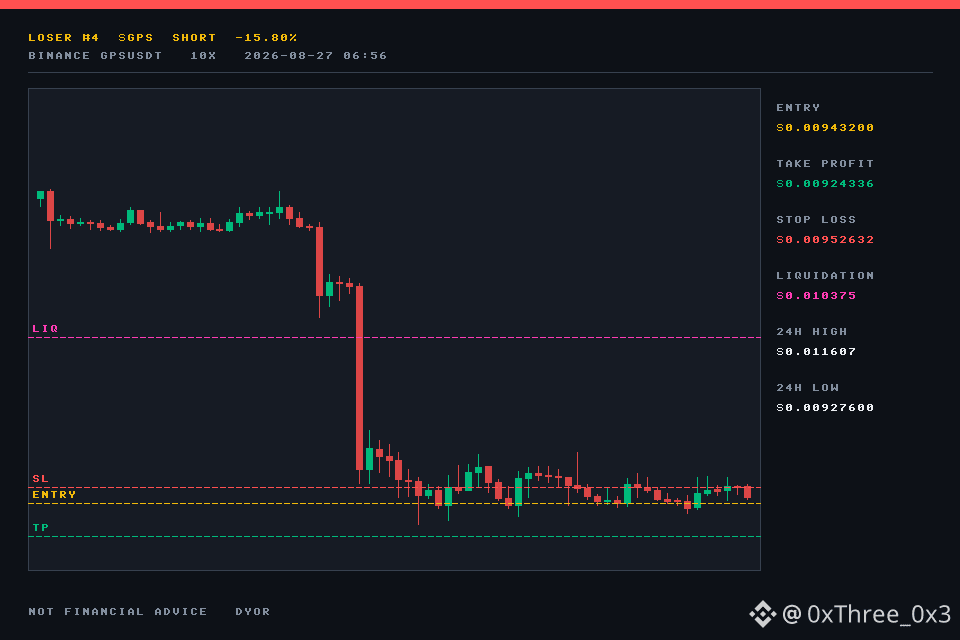Click the $GPS ticker label
Screen dimensions: 960x640
click(x=136, y=37)
